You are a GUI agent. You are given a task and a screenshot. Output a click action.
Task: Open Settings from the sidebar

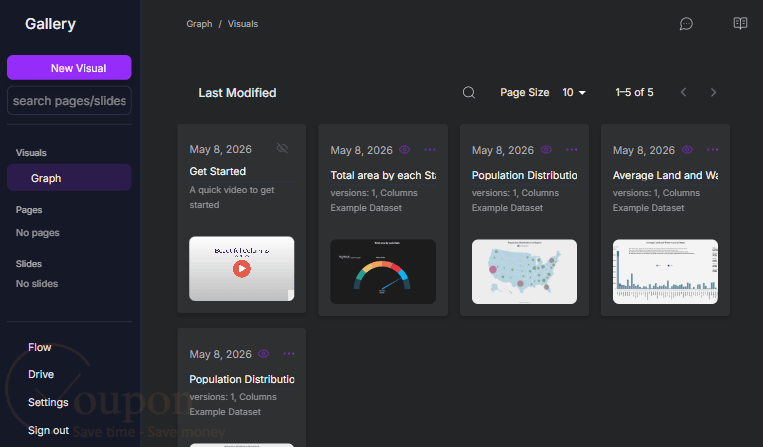(x=48, y=402)
